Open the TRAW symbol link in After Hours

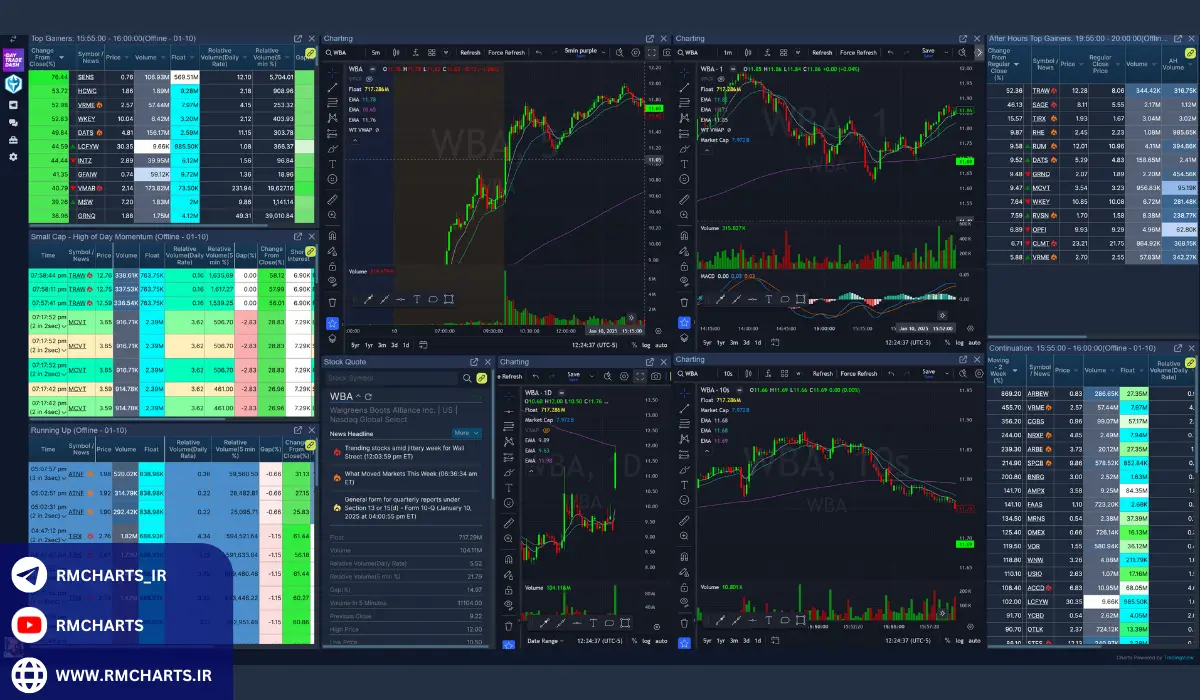[x=1041, y=90]
